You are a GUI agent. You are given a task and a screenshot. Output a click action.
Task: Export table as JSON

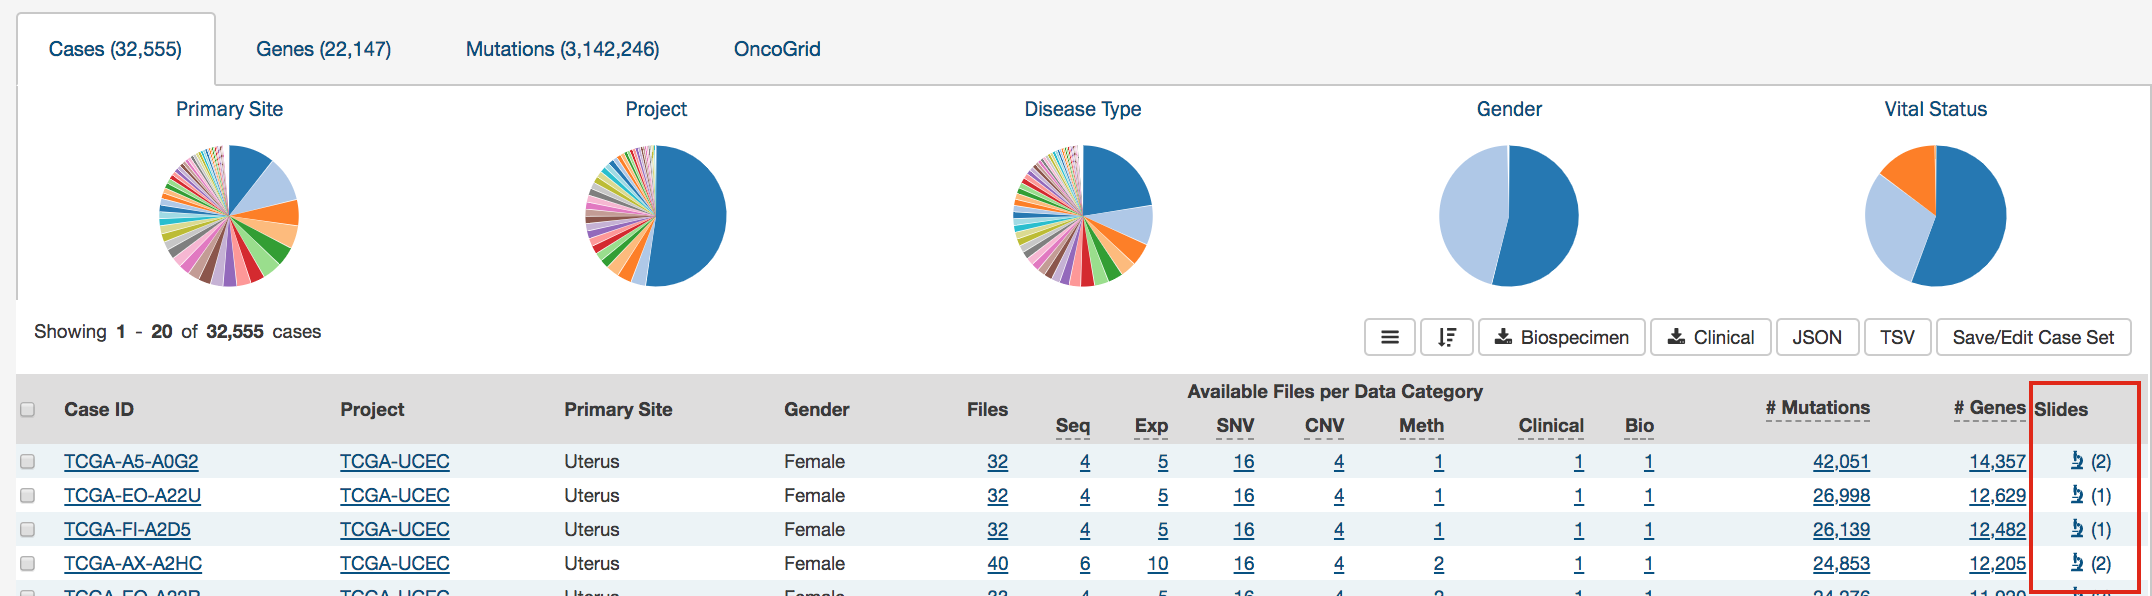tap(1817, 337)
